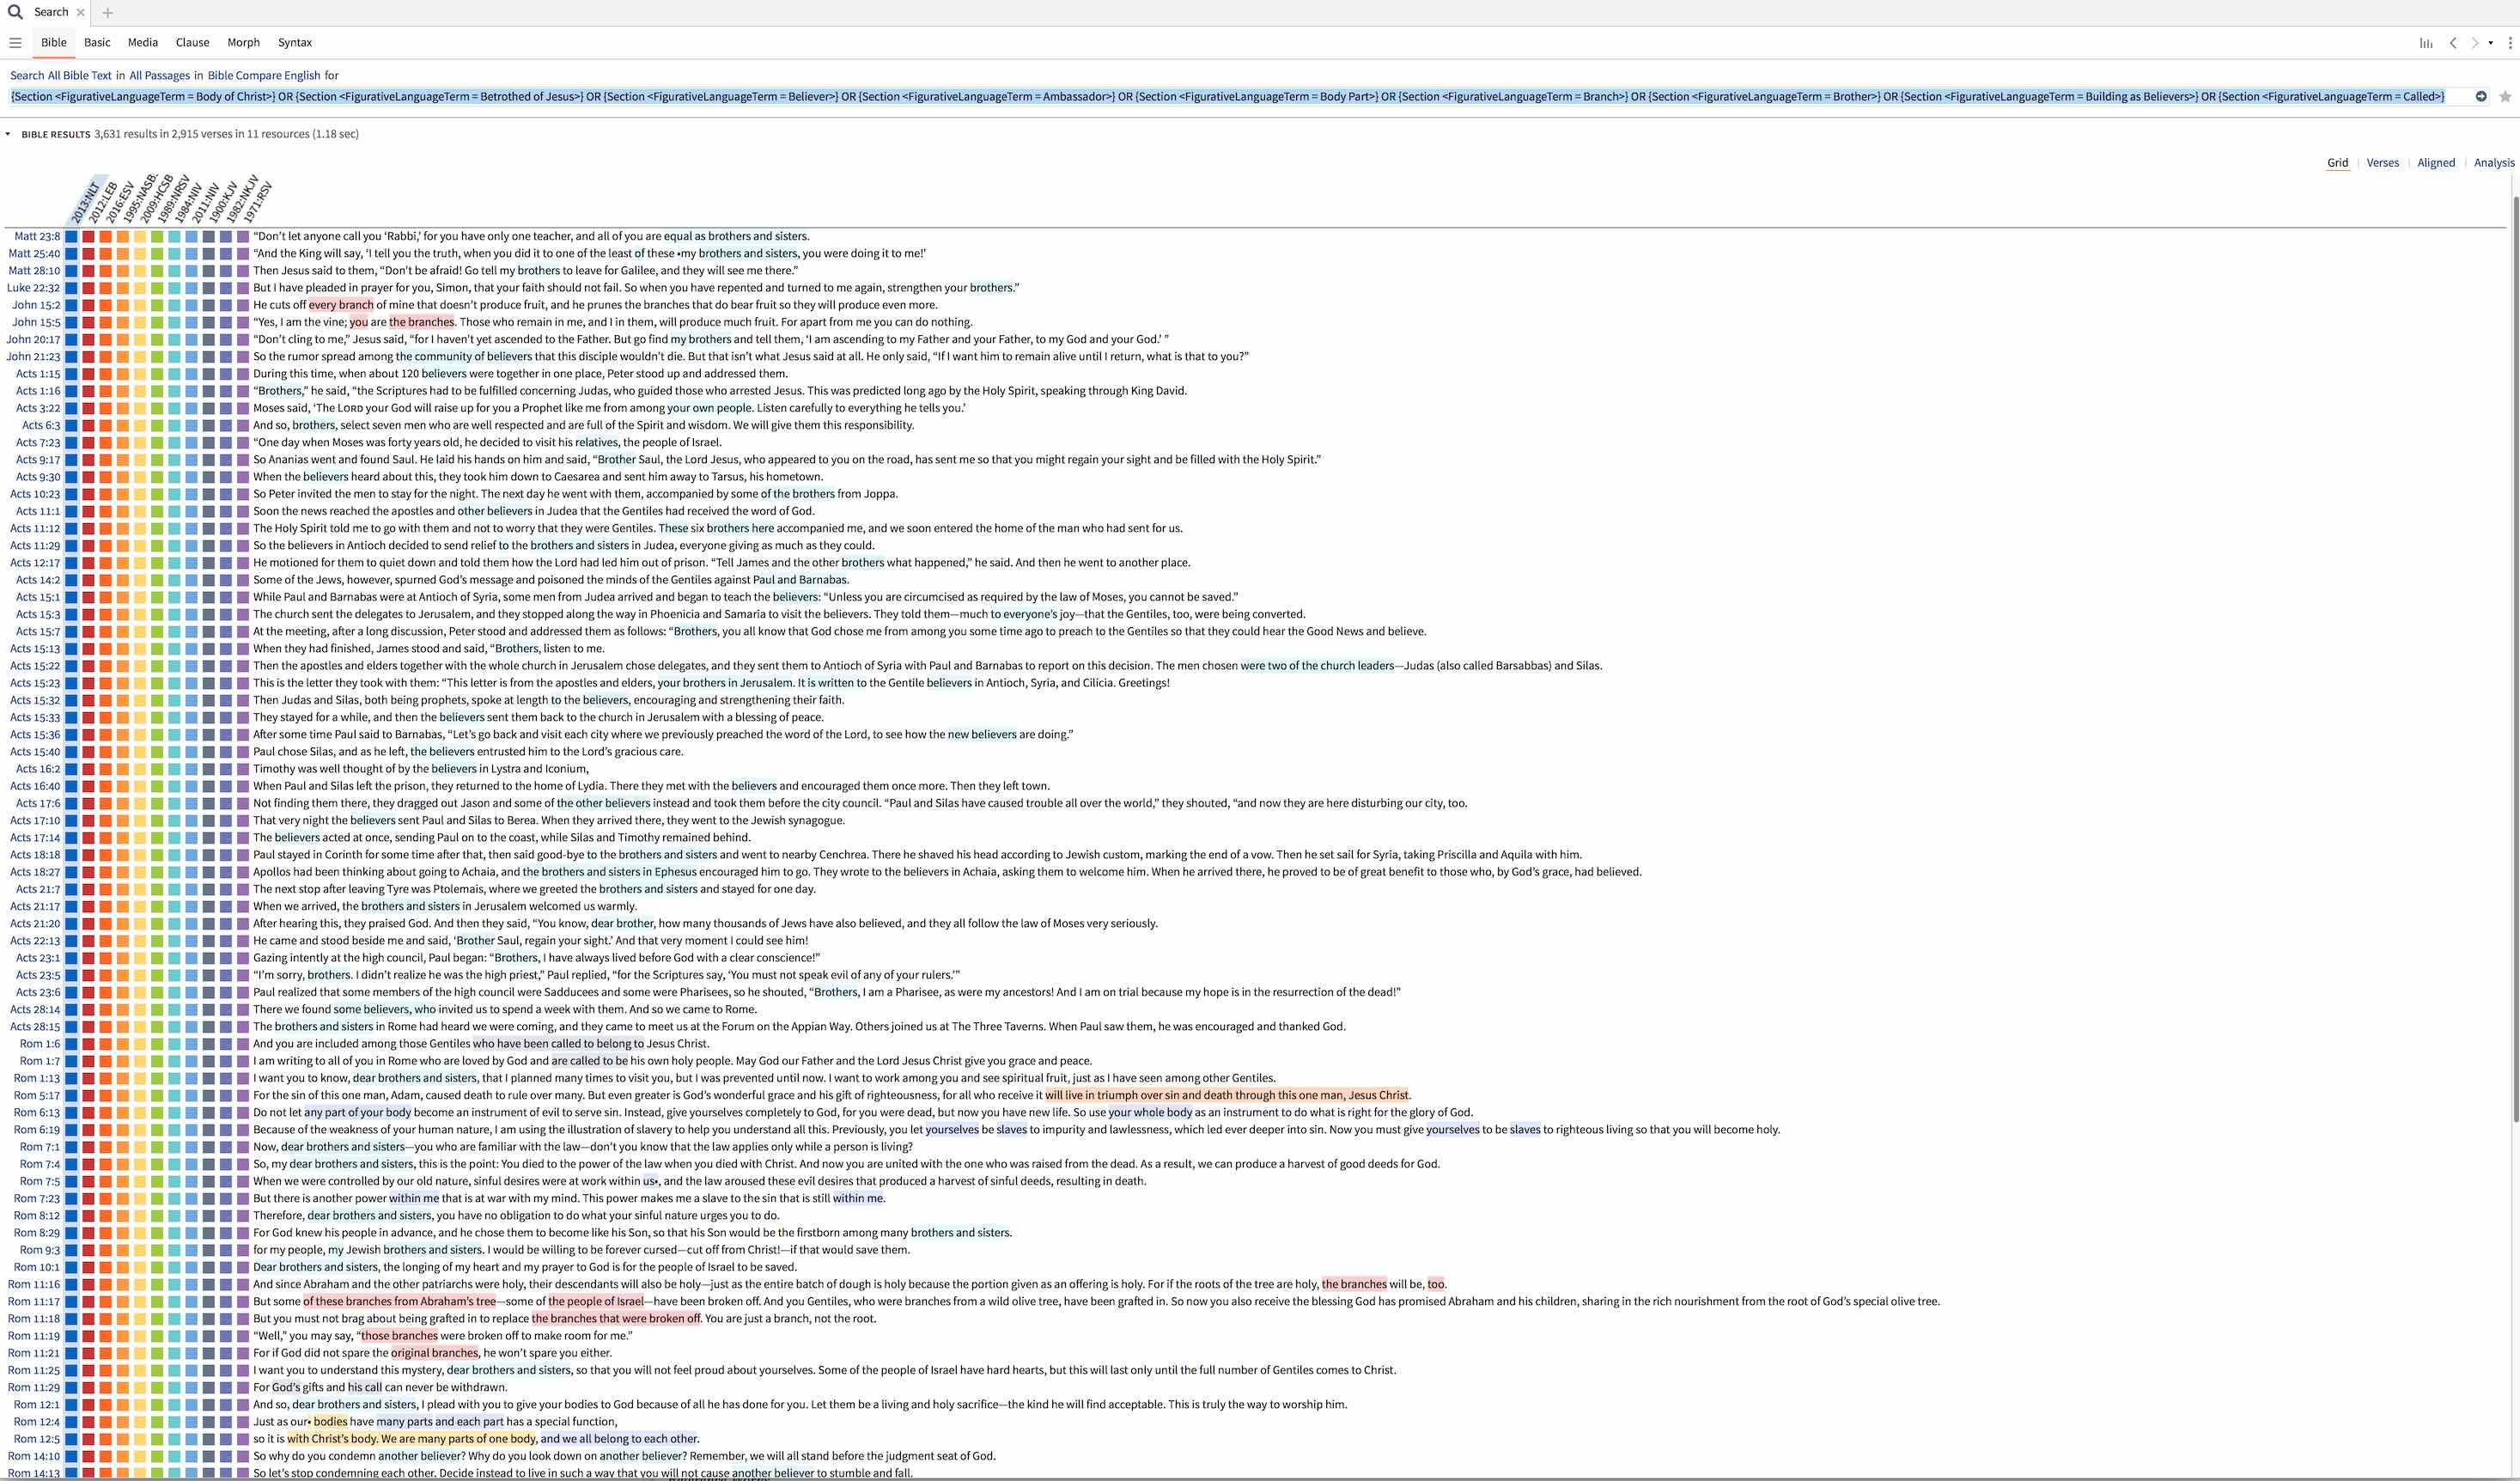Open the three-dot panel options menu
The width and height of the screenshot is (2520, 1481).
[2510, 43]
